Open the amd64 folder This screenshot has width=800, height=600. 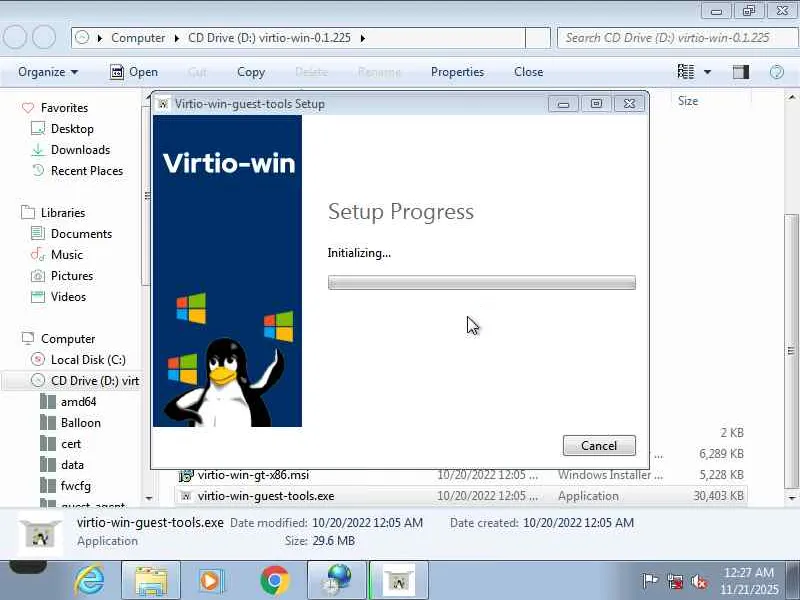click(78, 402)
